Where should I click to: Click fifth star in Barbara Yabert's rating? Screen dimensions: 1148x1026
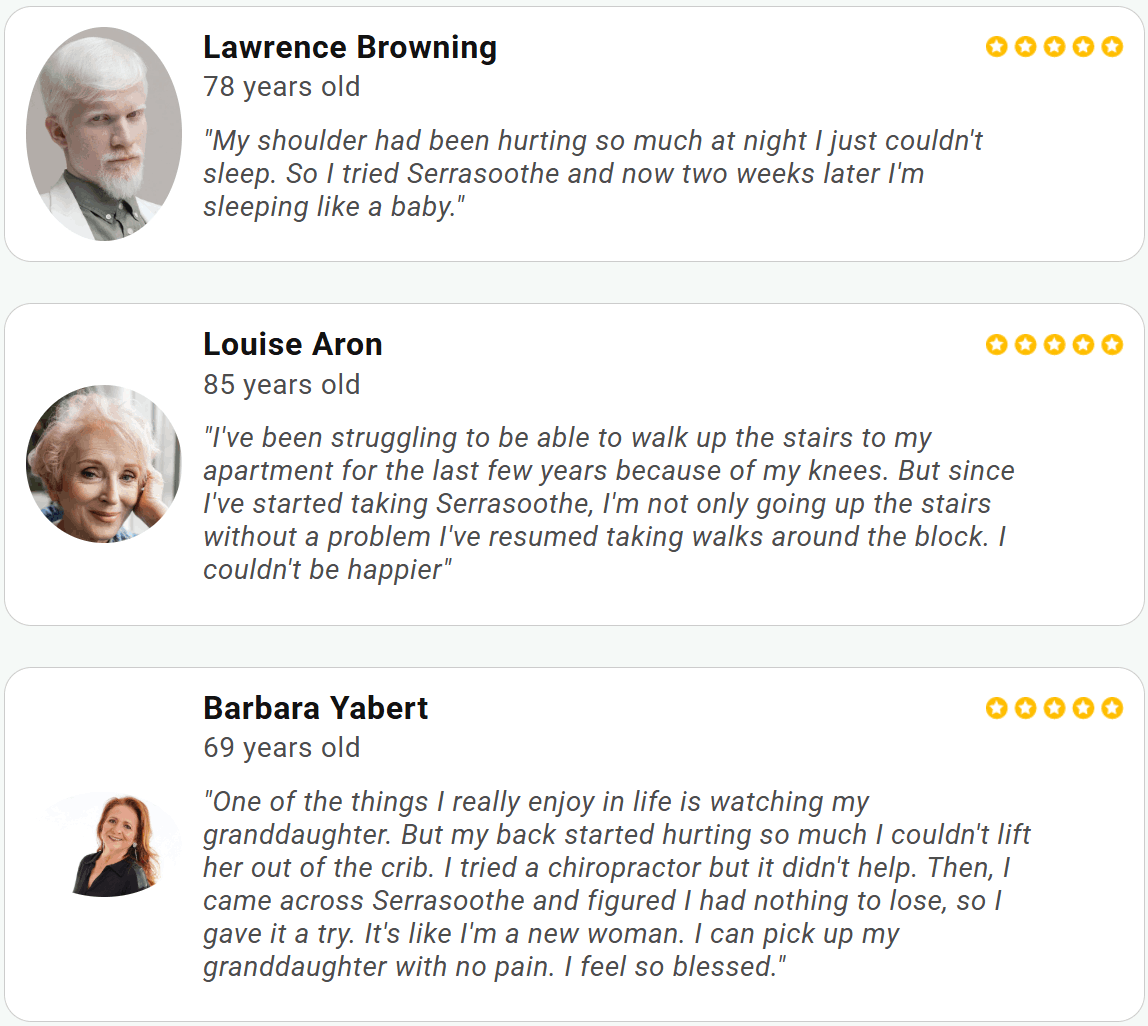[1112, 708]
